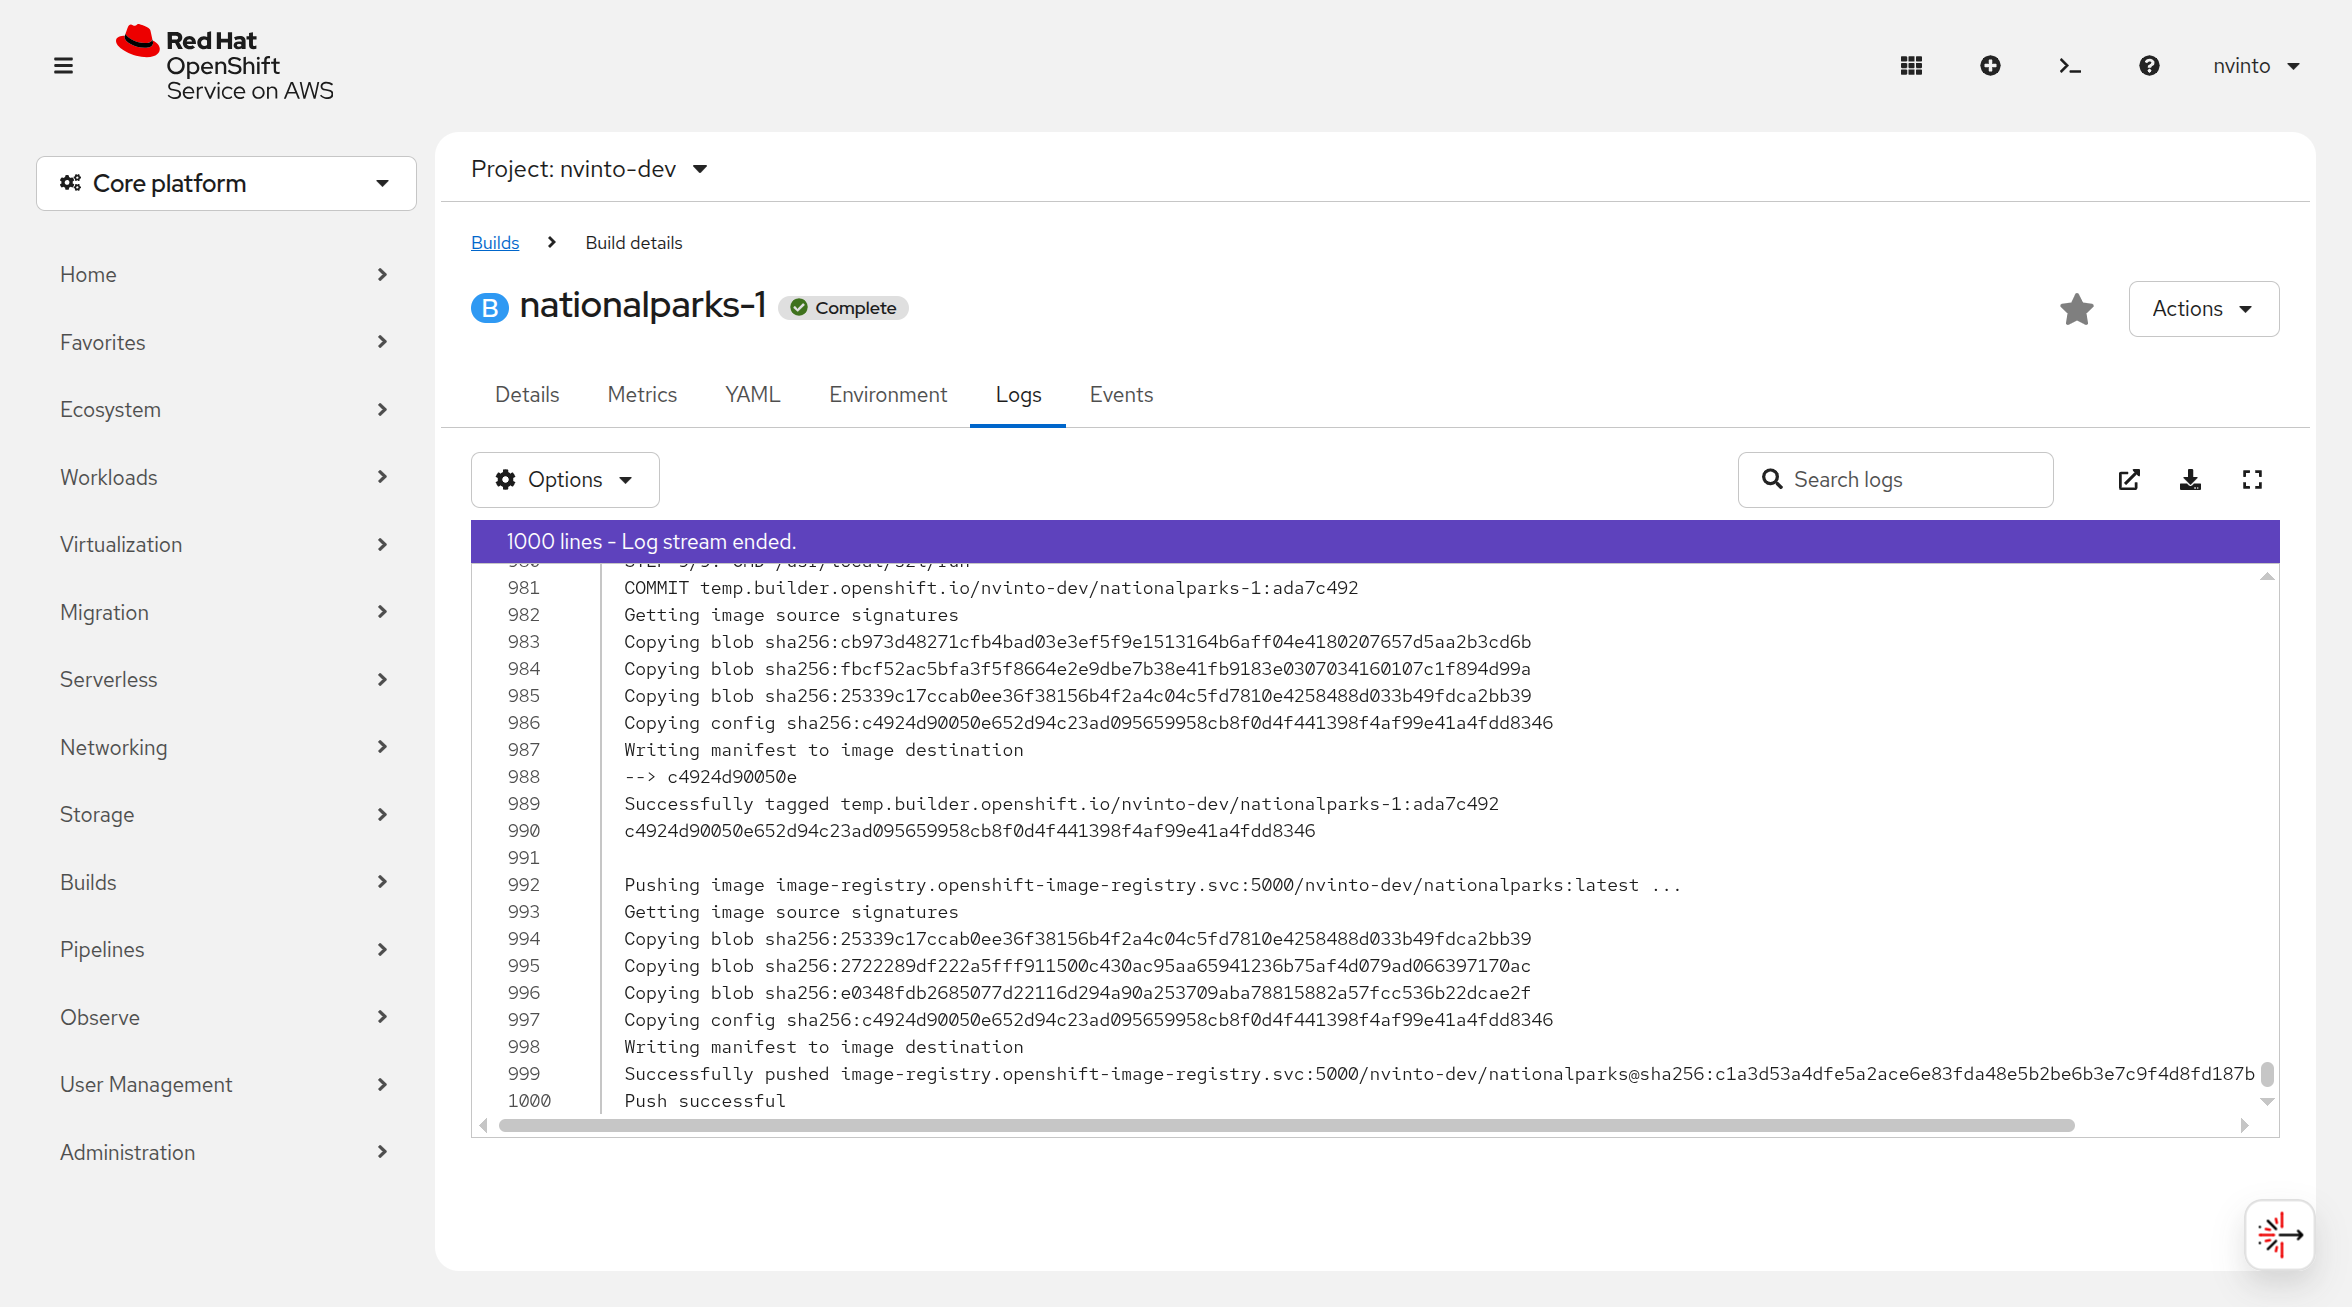Open the nvinto user menu
This screenshot has width=2352, height=1307.
click(2256, 66)
